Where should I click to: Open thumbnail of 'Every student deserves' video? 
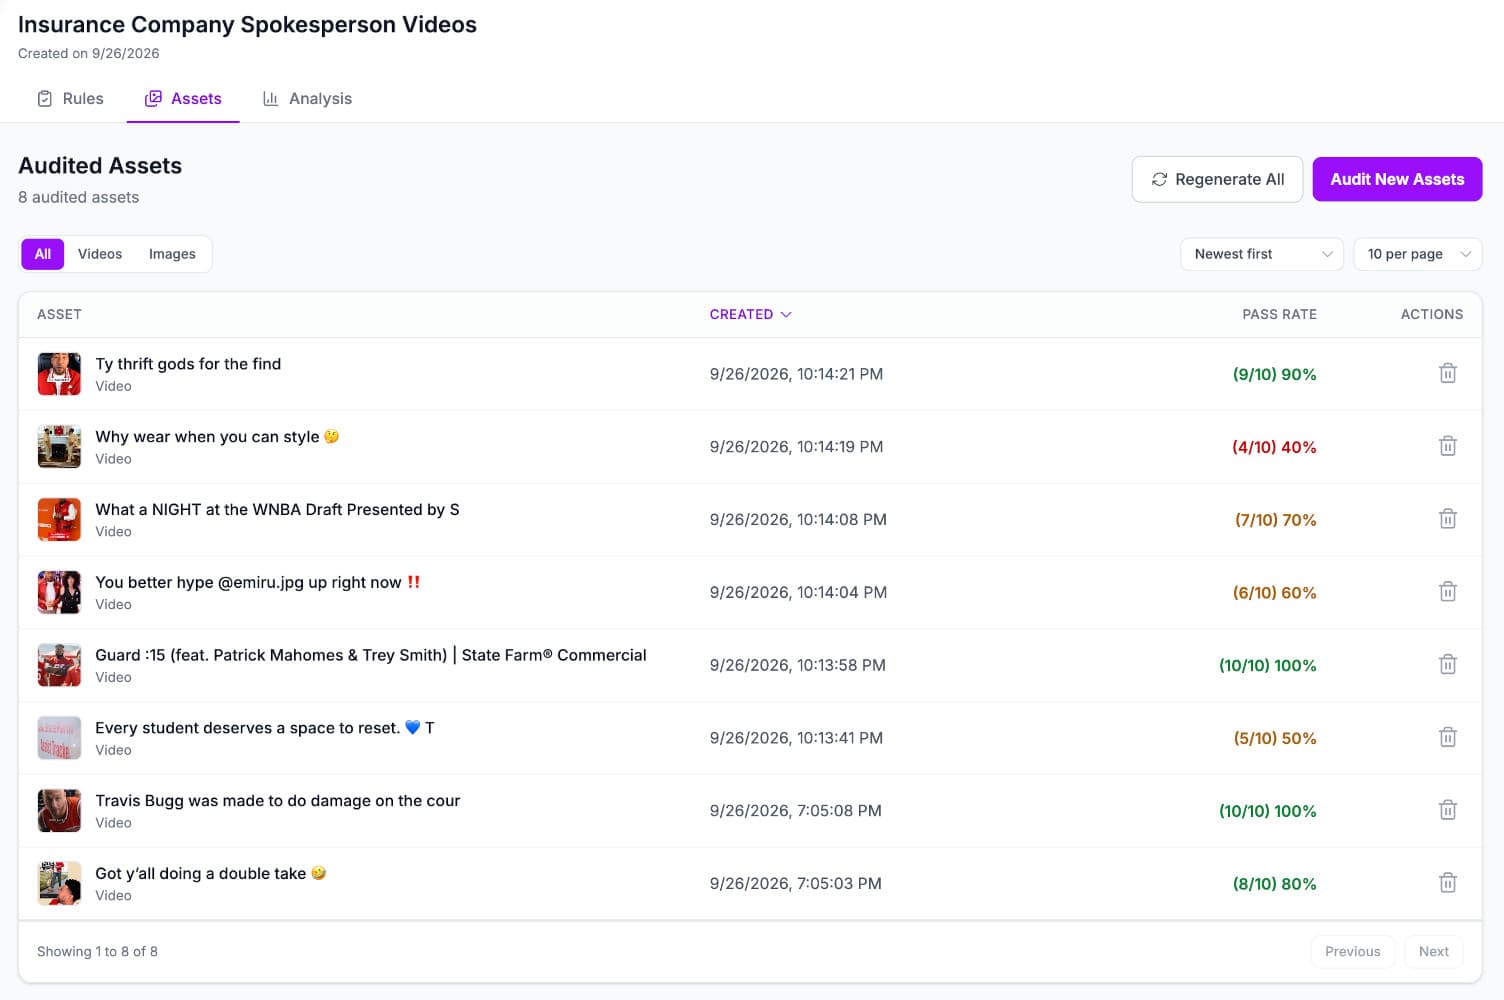pos(59,738)
